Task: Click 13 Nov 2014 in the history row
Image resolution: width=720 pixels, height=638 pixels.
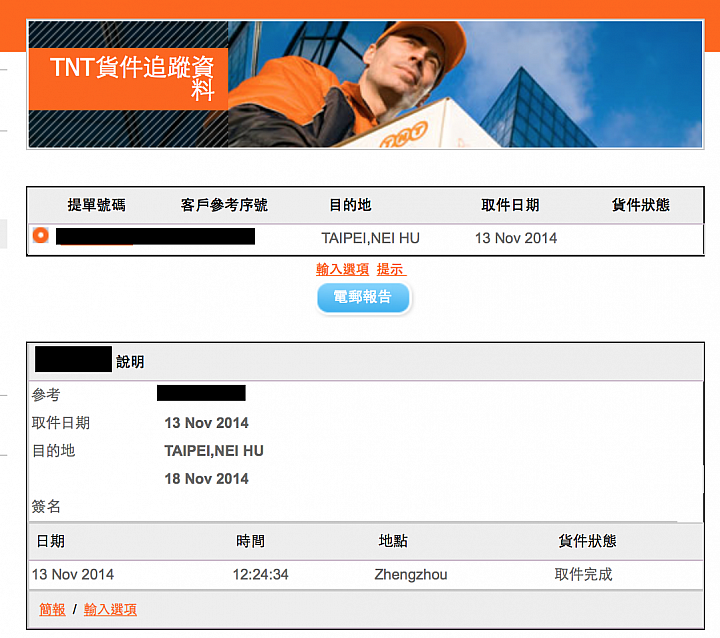Action: click(73, 574)
